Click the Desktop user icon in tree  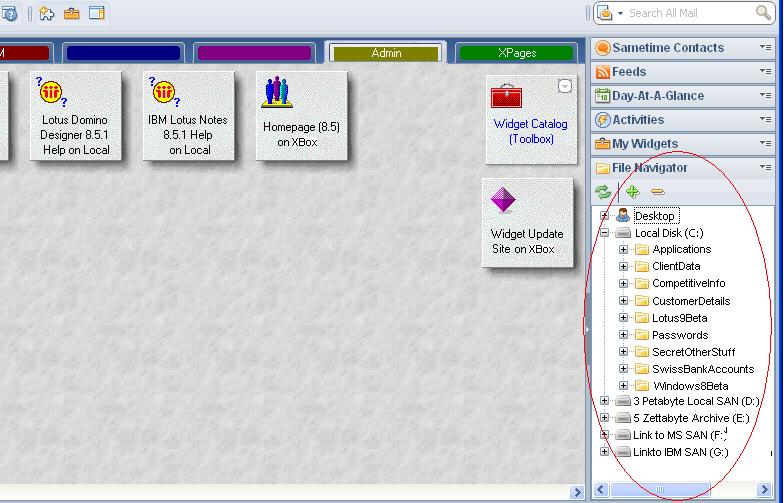pyautogui.click(x=622, y=216)
